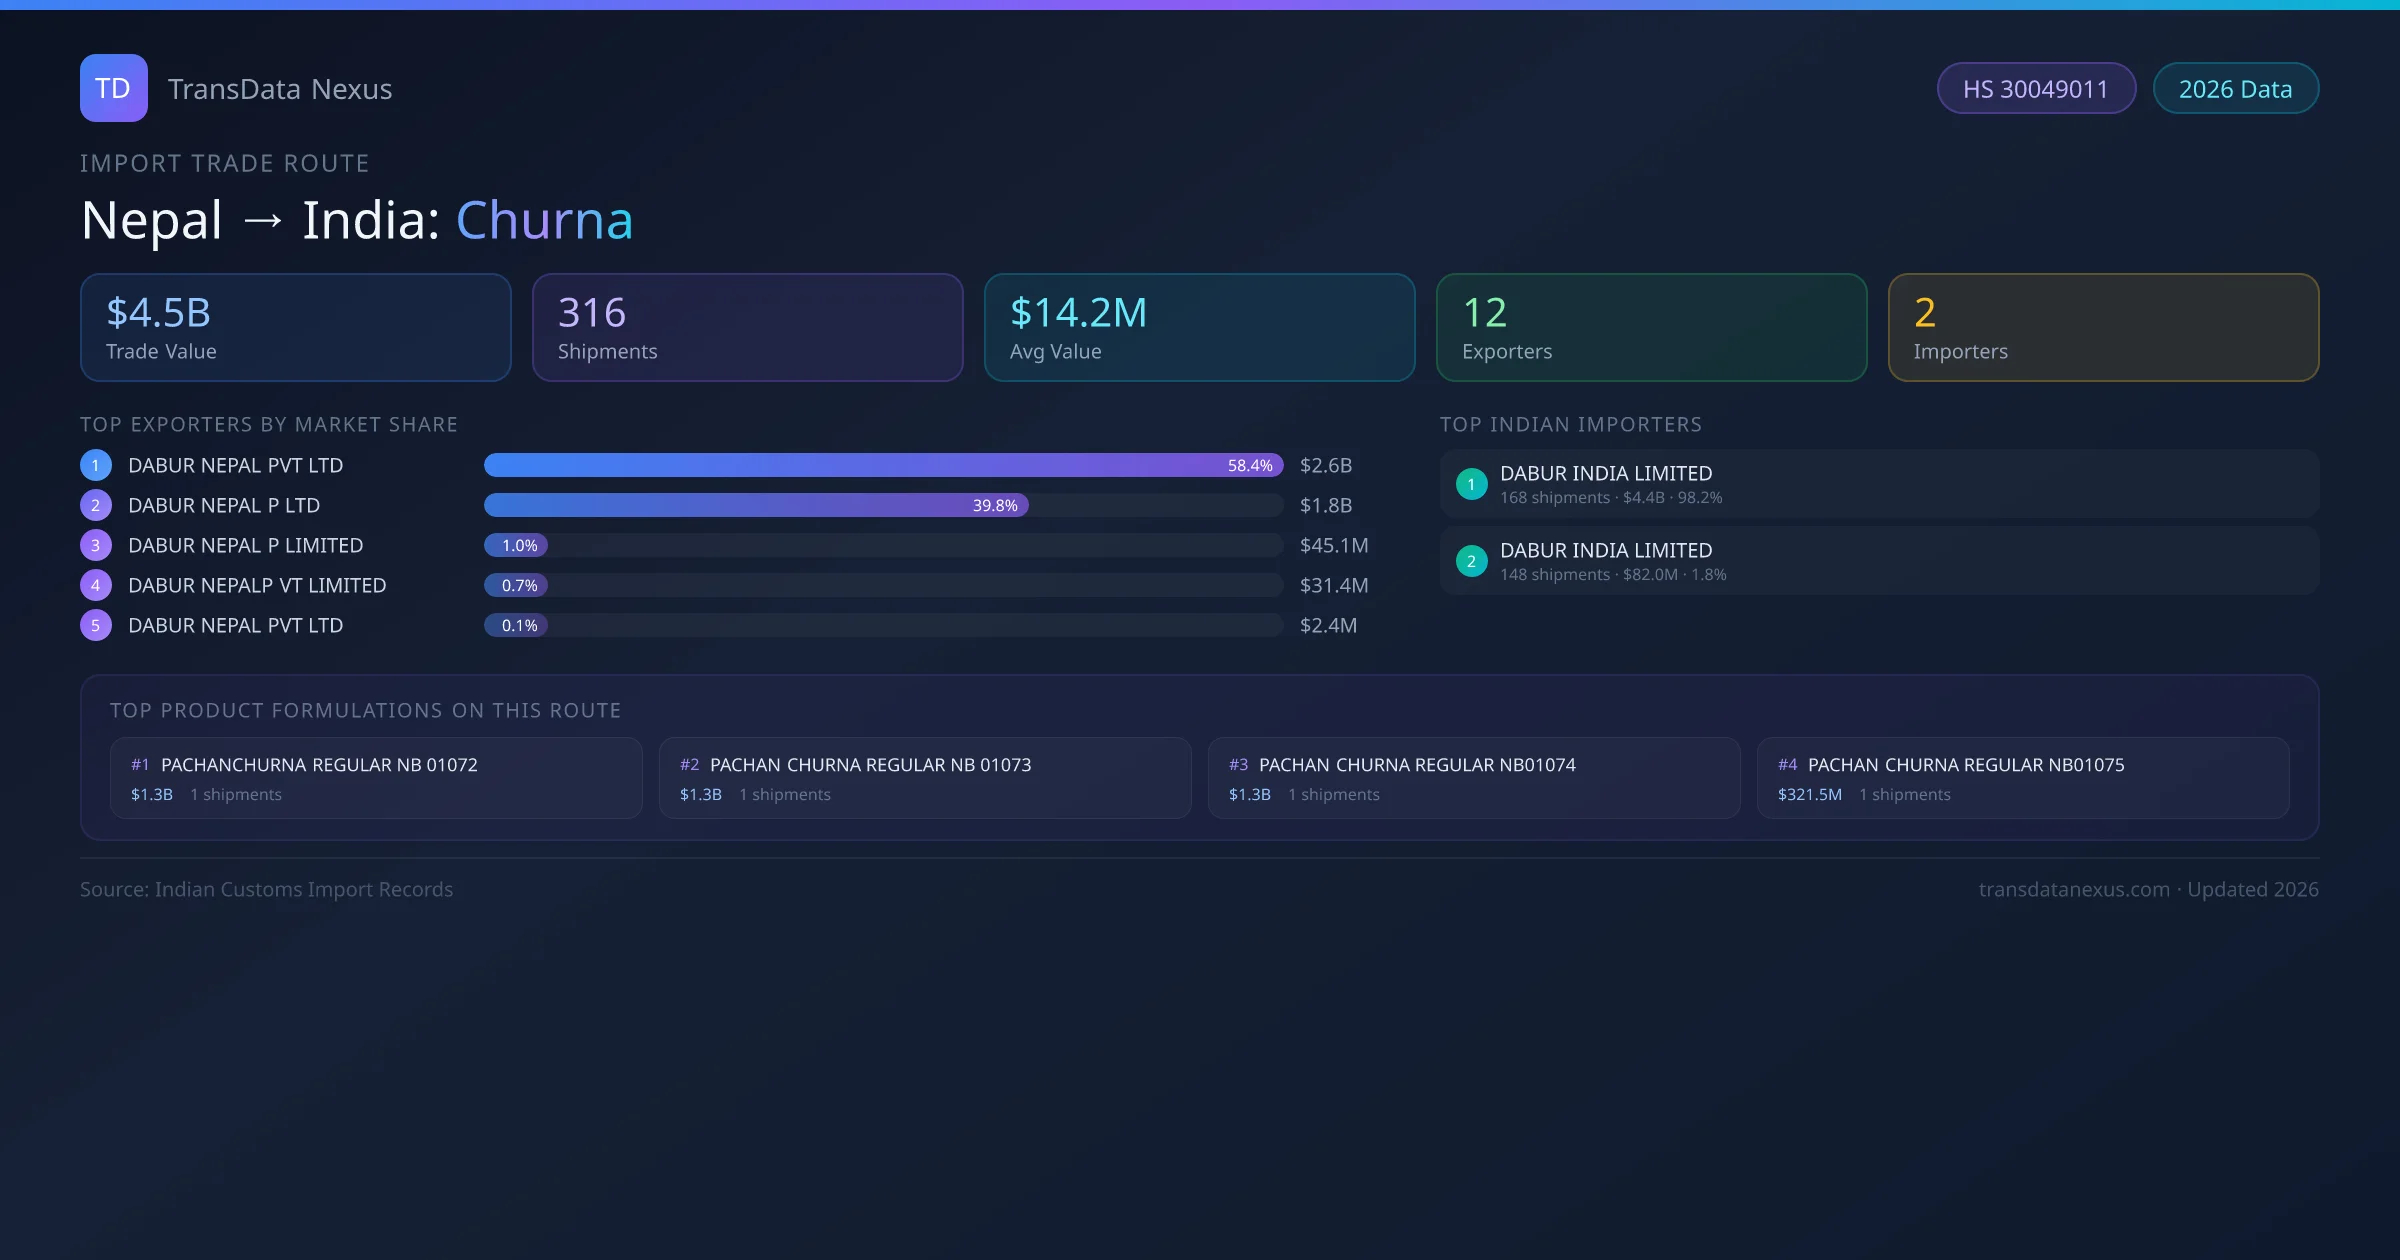
Task: Click the rank 3 exporter badge
Action: [x=96, y=545]
